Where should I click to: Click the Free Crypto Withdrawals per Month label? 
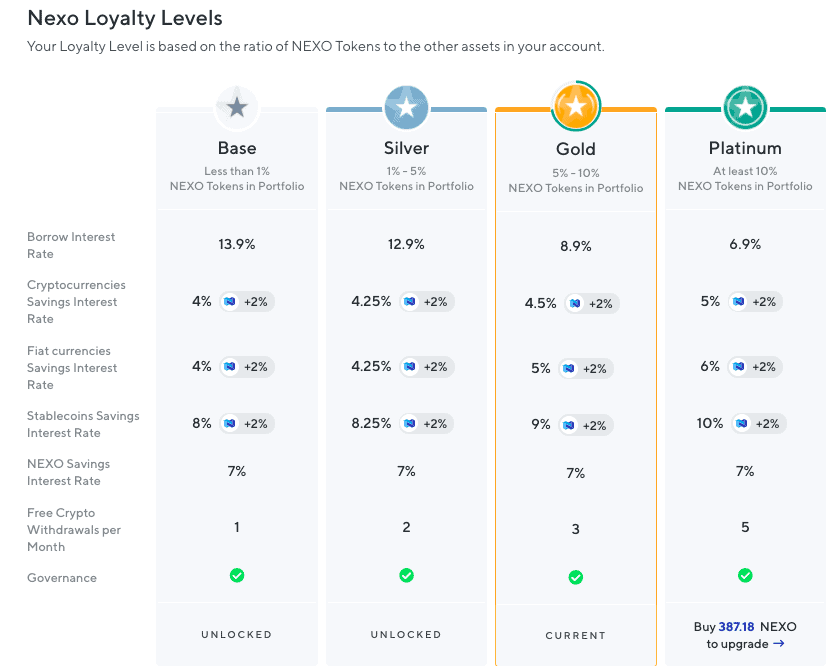(x=74, y=530)
